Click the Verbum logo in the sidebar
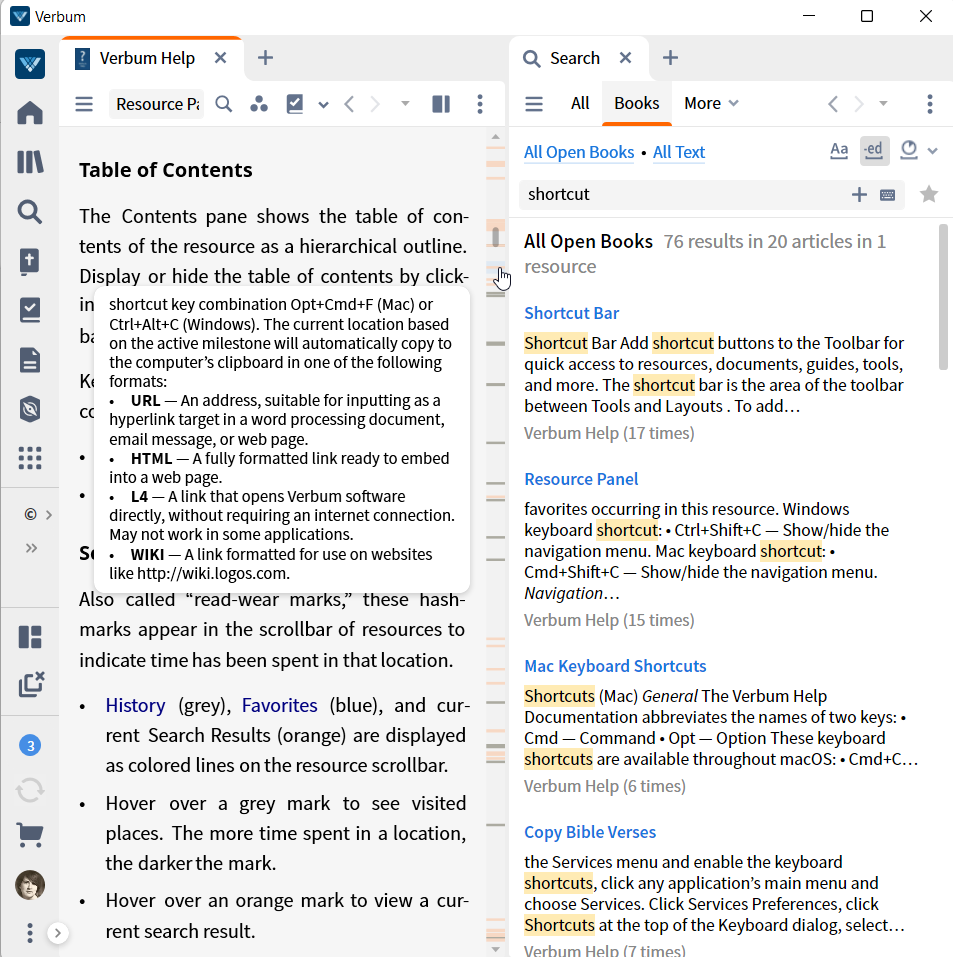 (30, 64)
